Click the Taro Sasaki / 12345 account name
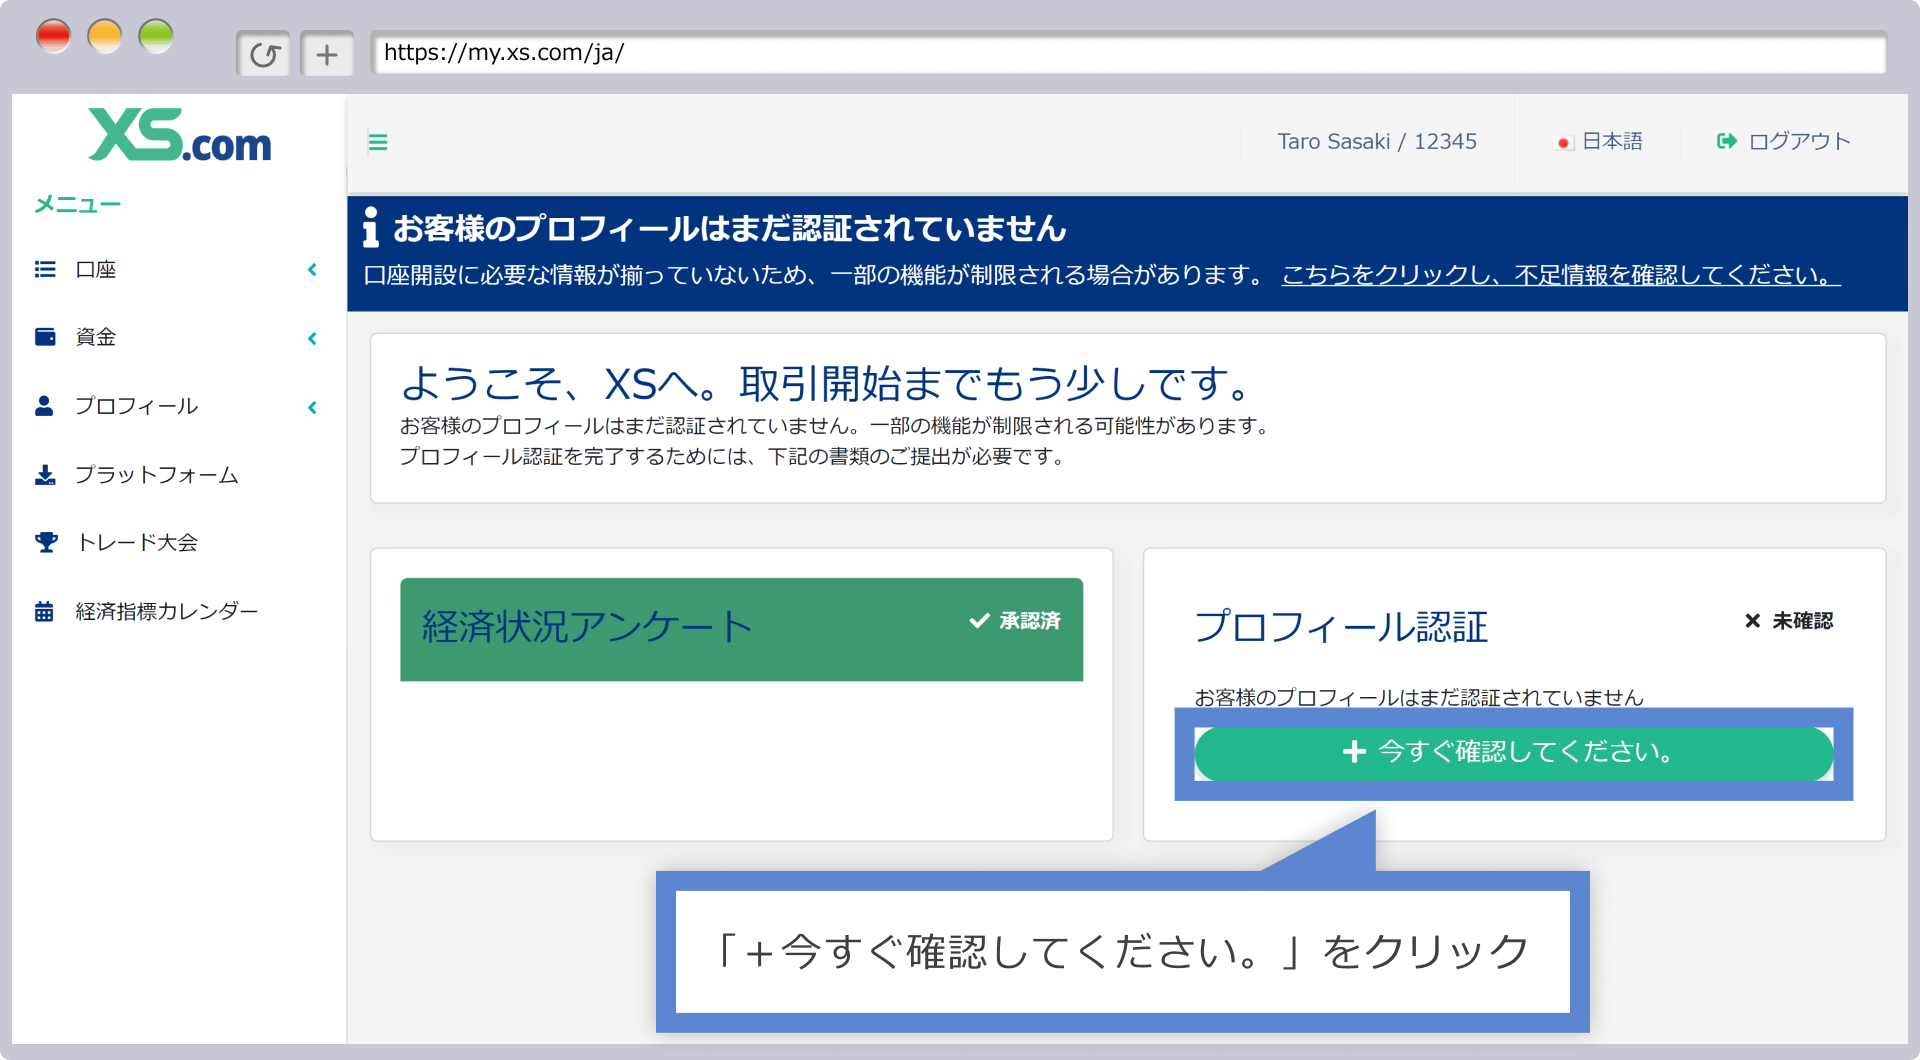 1377,141
